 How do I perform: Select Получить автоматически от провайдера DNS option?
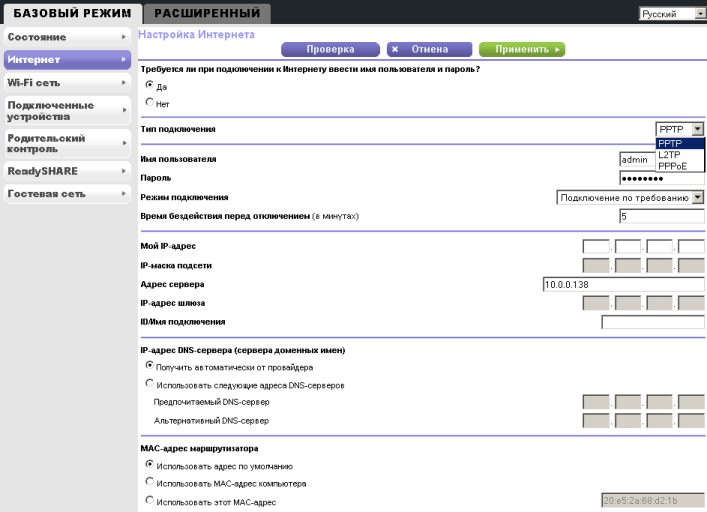(x=150, y=365)
